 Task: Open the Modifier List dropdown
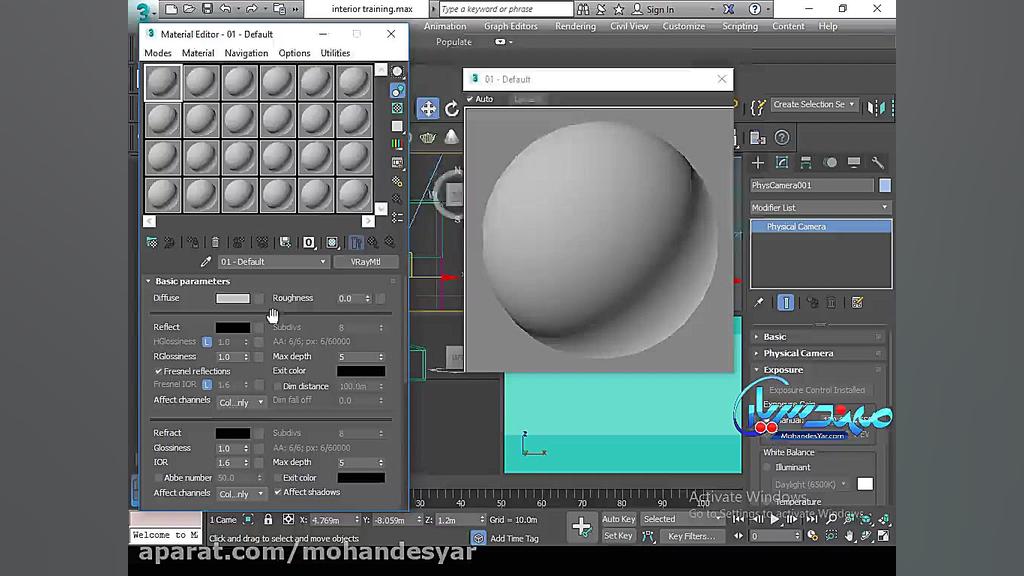[818, 207]
